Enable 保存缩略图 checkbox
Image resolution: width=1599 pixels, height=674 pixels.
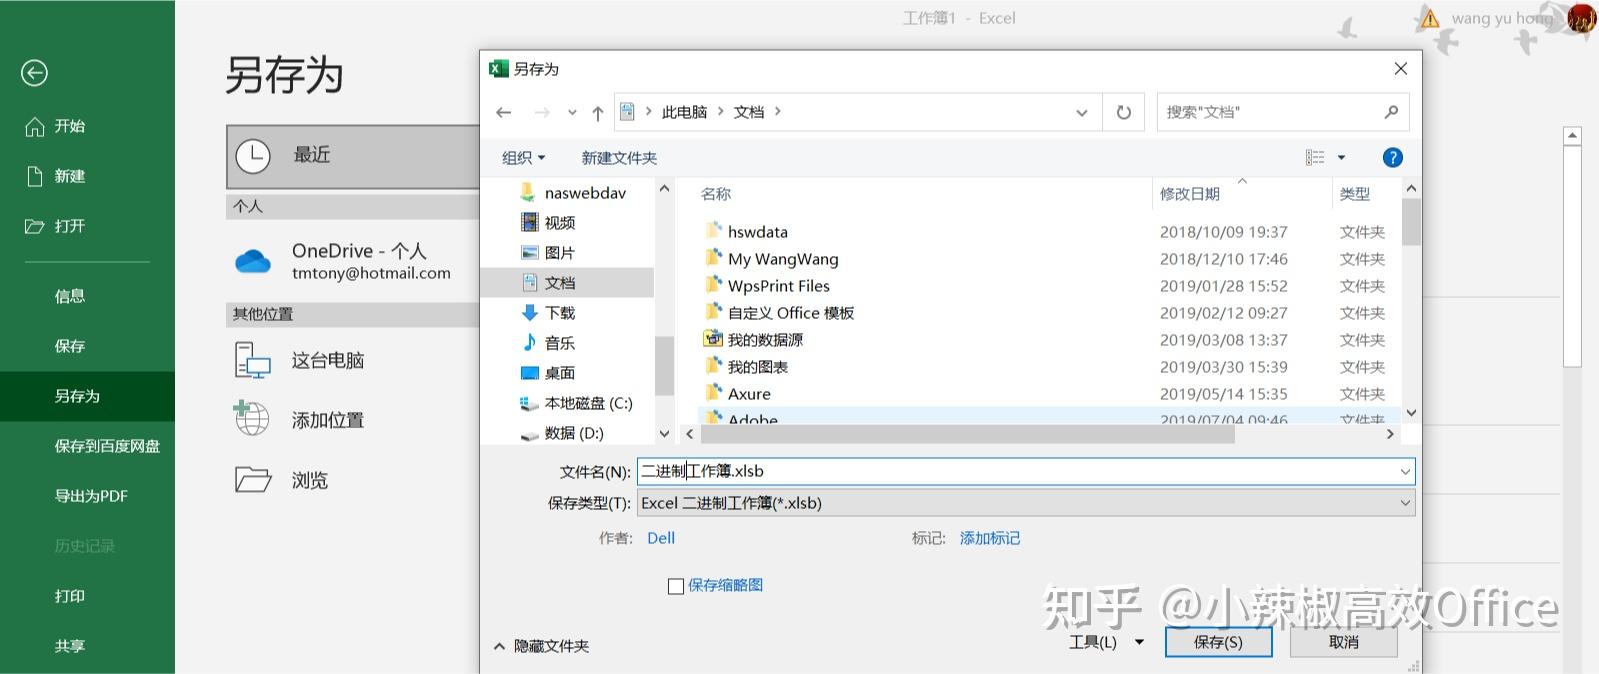[676, 586]
